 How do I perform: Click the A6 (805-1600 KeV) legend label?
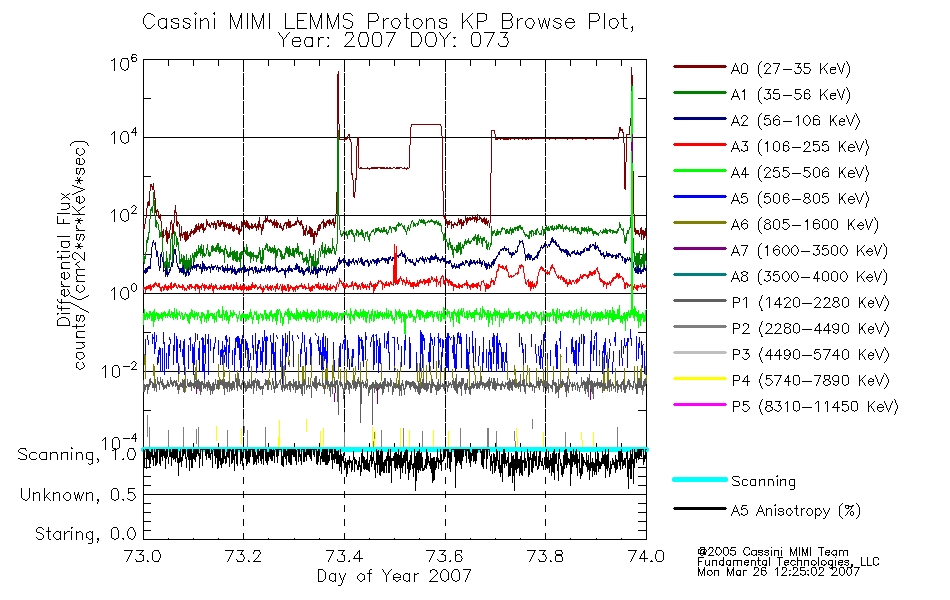click(x=805, y=225)
